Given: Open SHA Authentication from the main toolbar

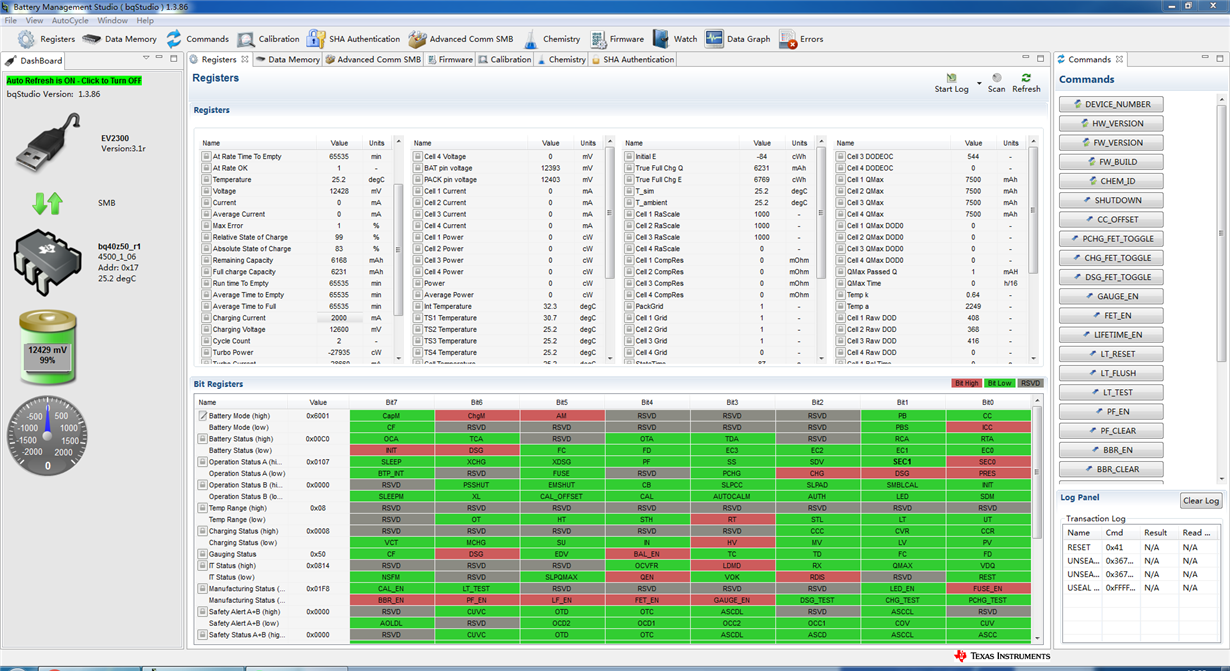Looking at the screenshot, I should 353,39.
